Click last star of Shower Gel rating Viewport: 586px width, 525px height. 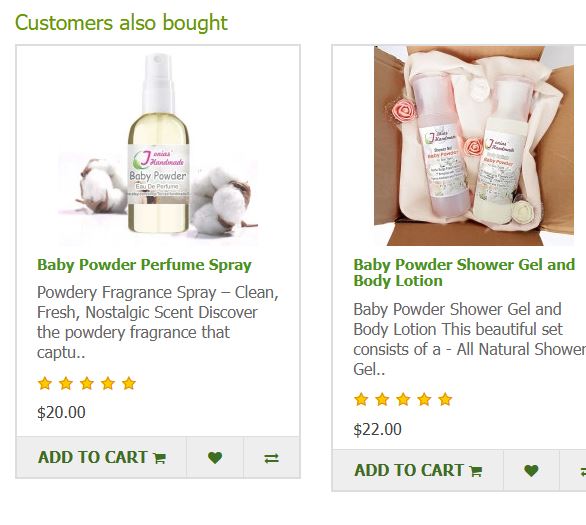(x=445, y=399)
